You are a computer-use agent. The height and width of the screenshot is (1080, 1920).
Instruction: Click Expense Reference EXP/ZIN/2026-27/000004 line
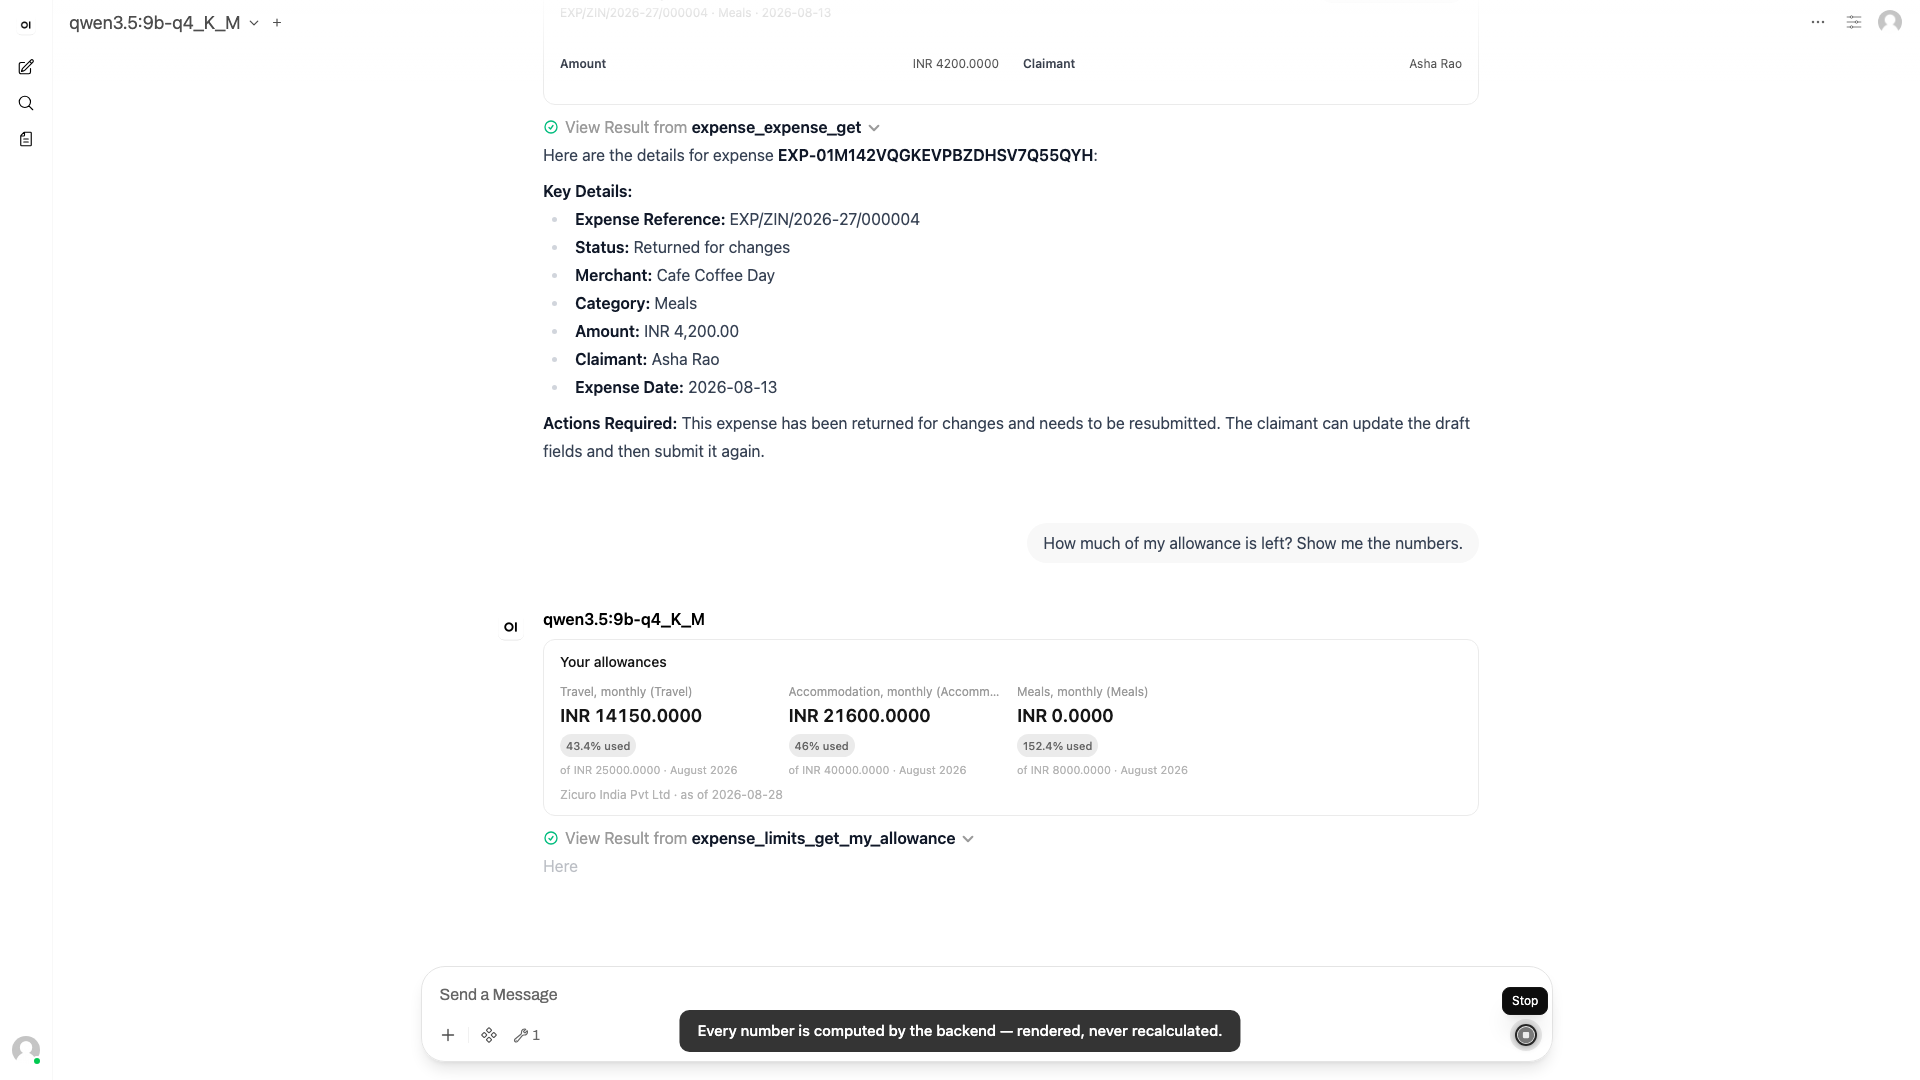coord(747,219)
